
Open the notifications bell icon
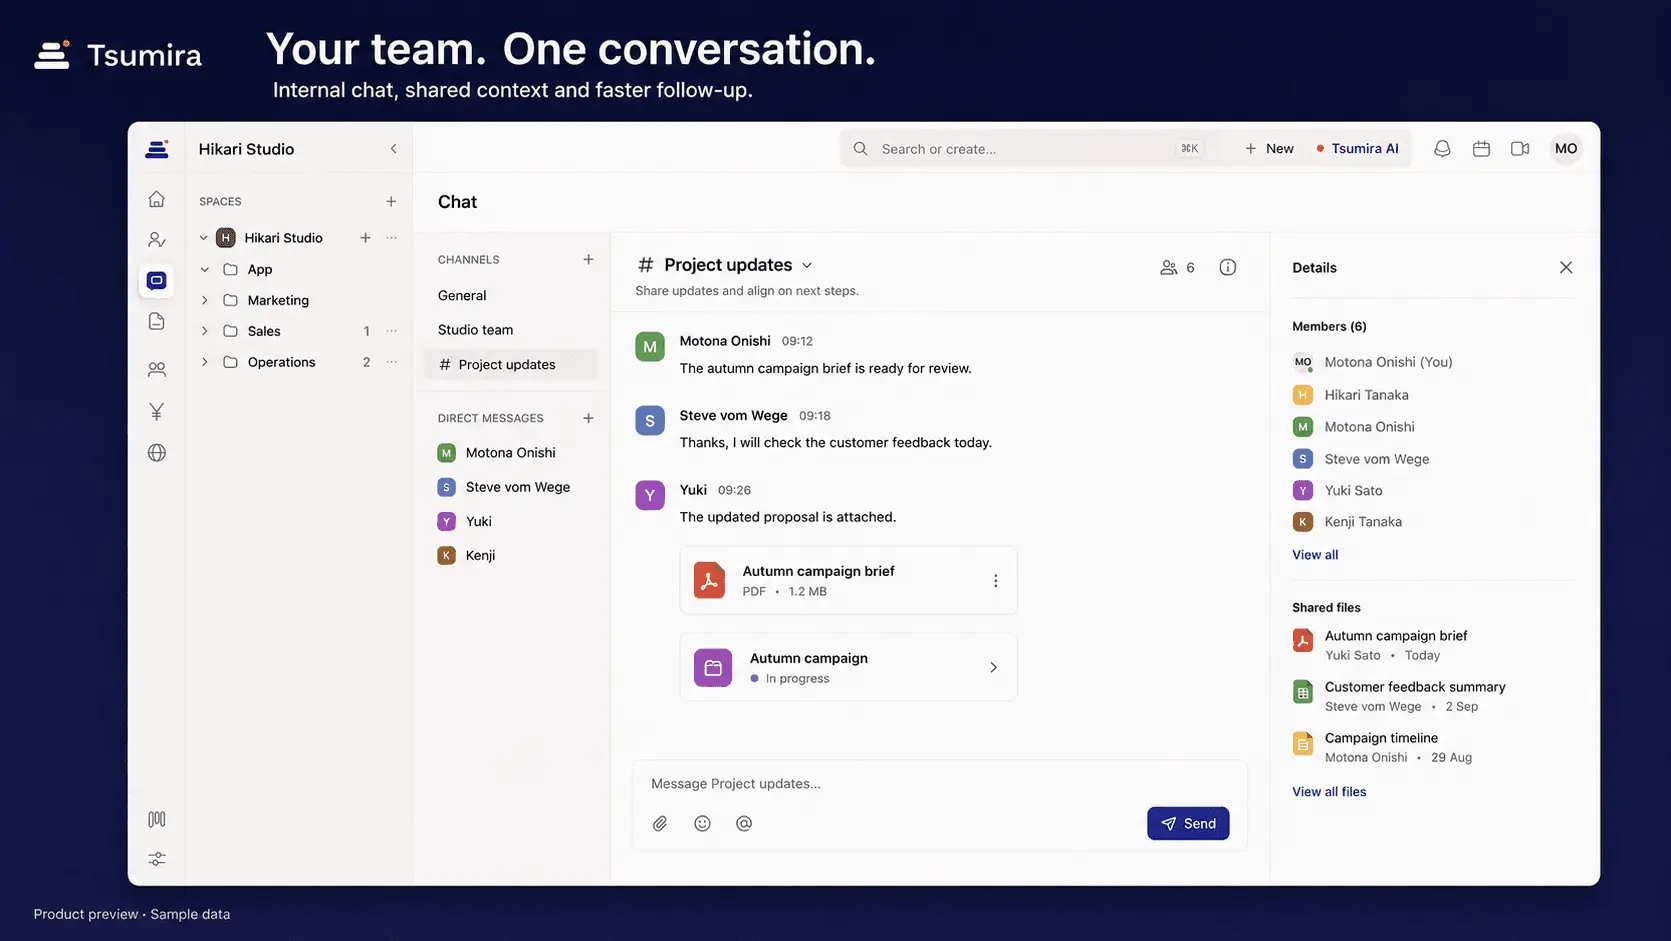tap(1442, 148)
